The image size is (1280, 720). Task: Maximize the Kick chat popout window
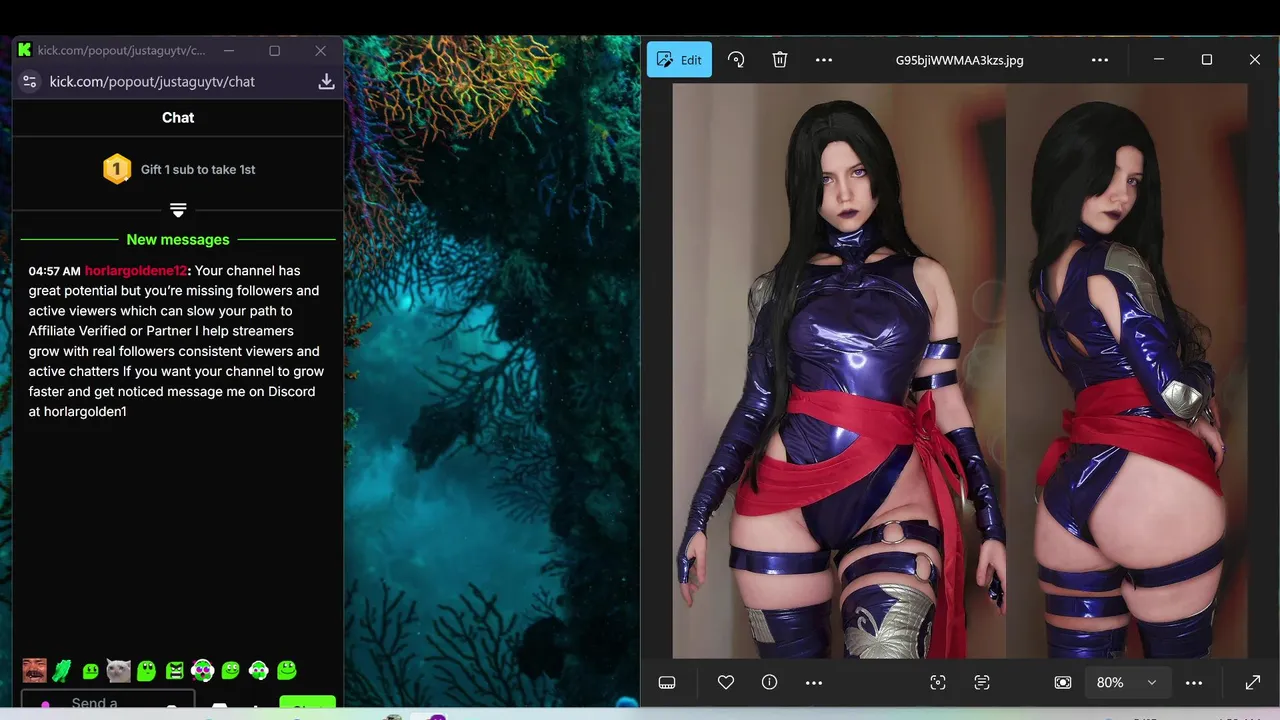click(x=274, y=50)
